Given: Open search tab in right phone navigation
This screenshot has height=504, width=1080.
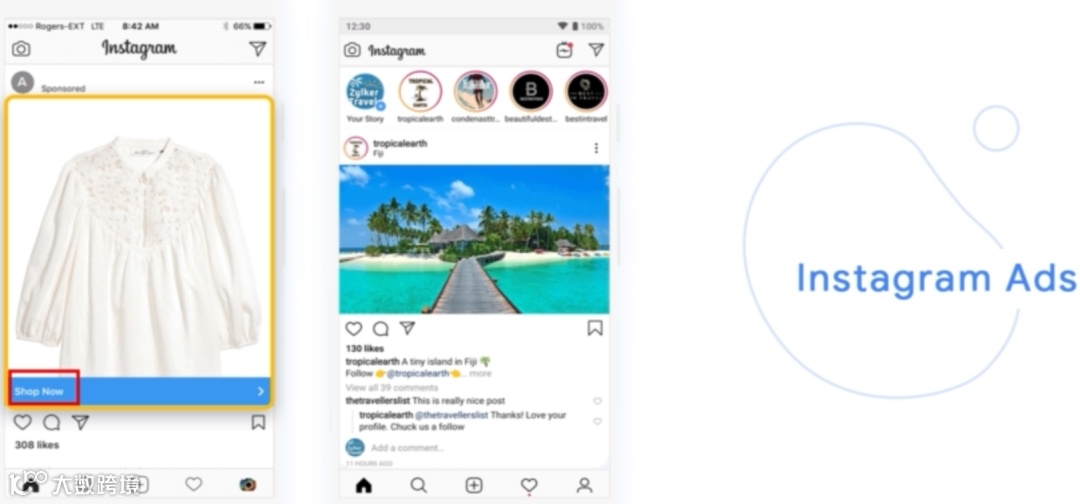Looking at the screenshot, I should [418, 485].
